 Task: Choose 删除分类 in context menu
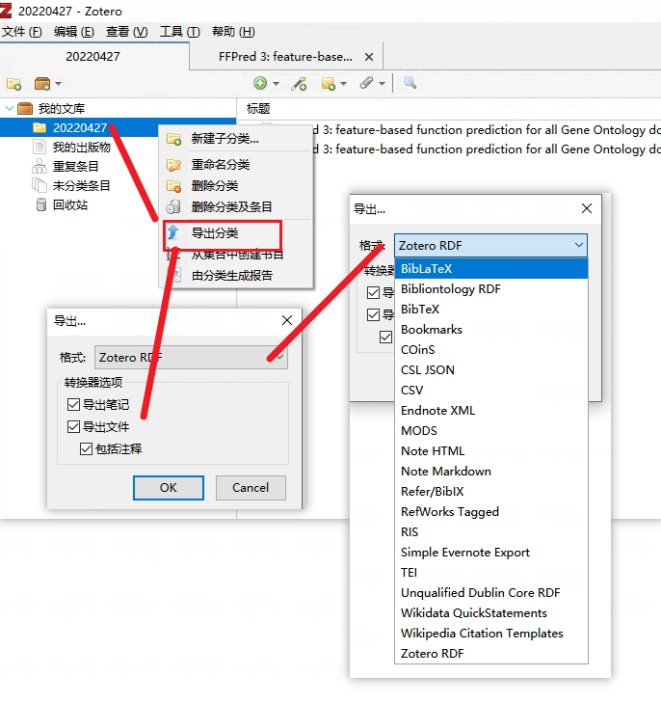tap(236, 186)
